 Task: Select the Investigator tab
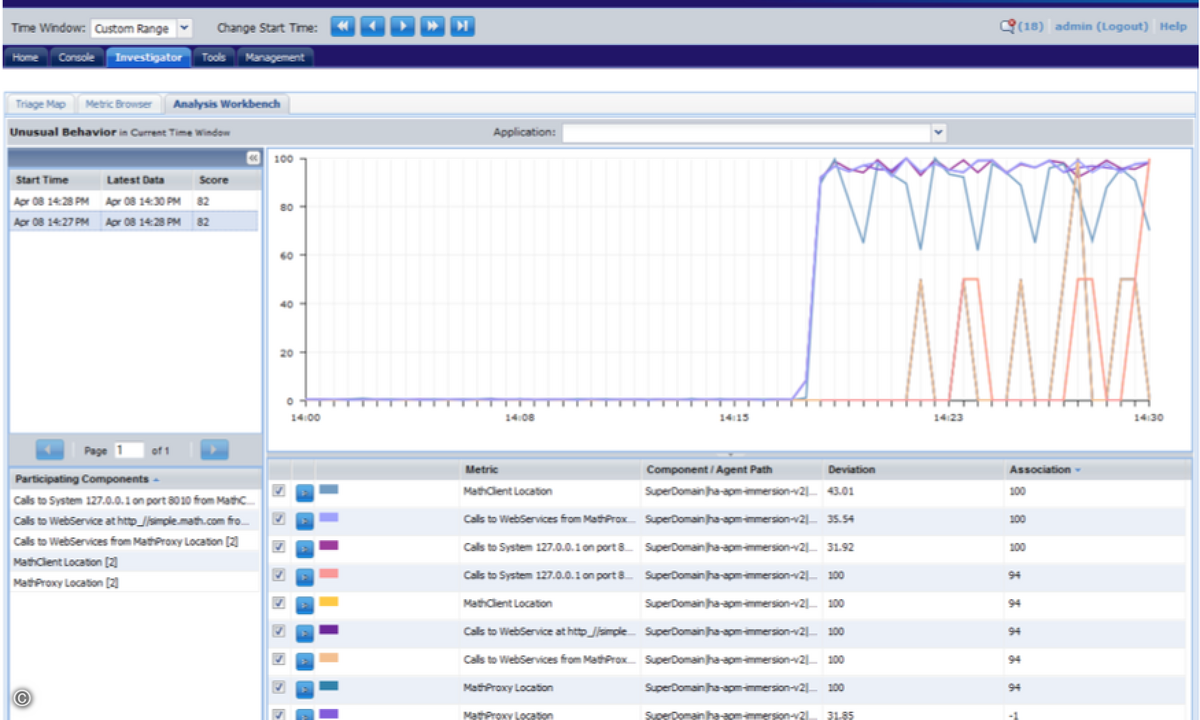point(148,57)
